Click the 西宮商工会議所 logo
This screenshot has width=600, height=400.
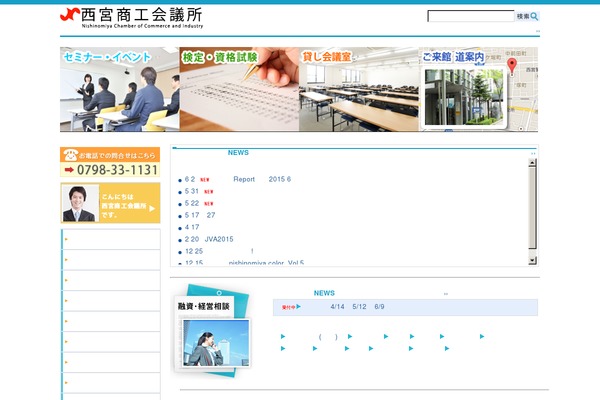point(131,18)
